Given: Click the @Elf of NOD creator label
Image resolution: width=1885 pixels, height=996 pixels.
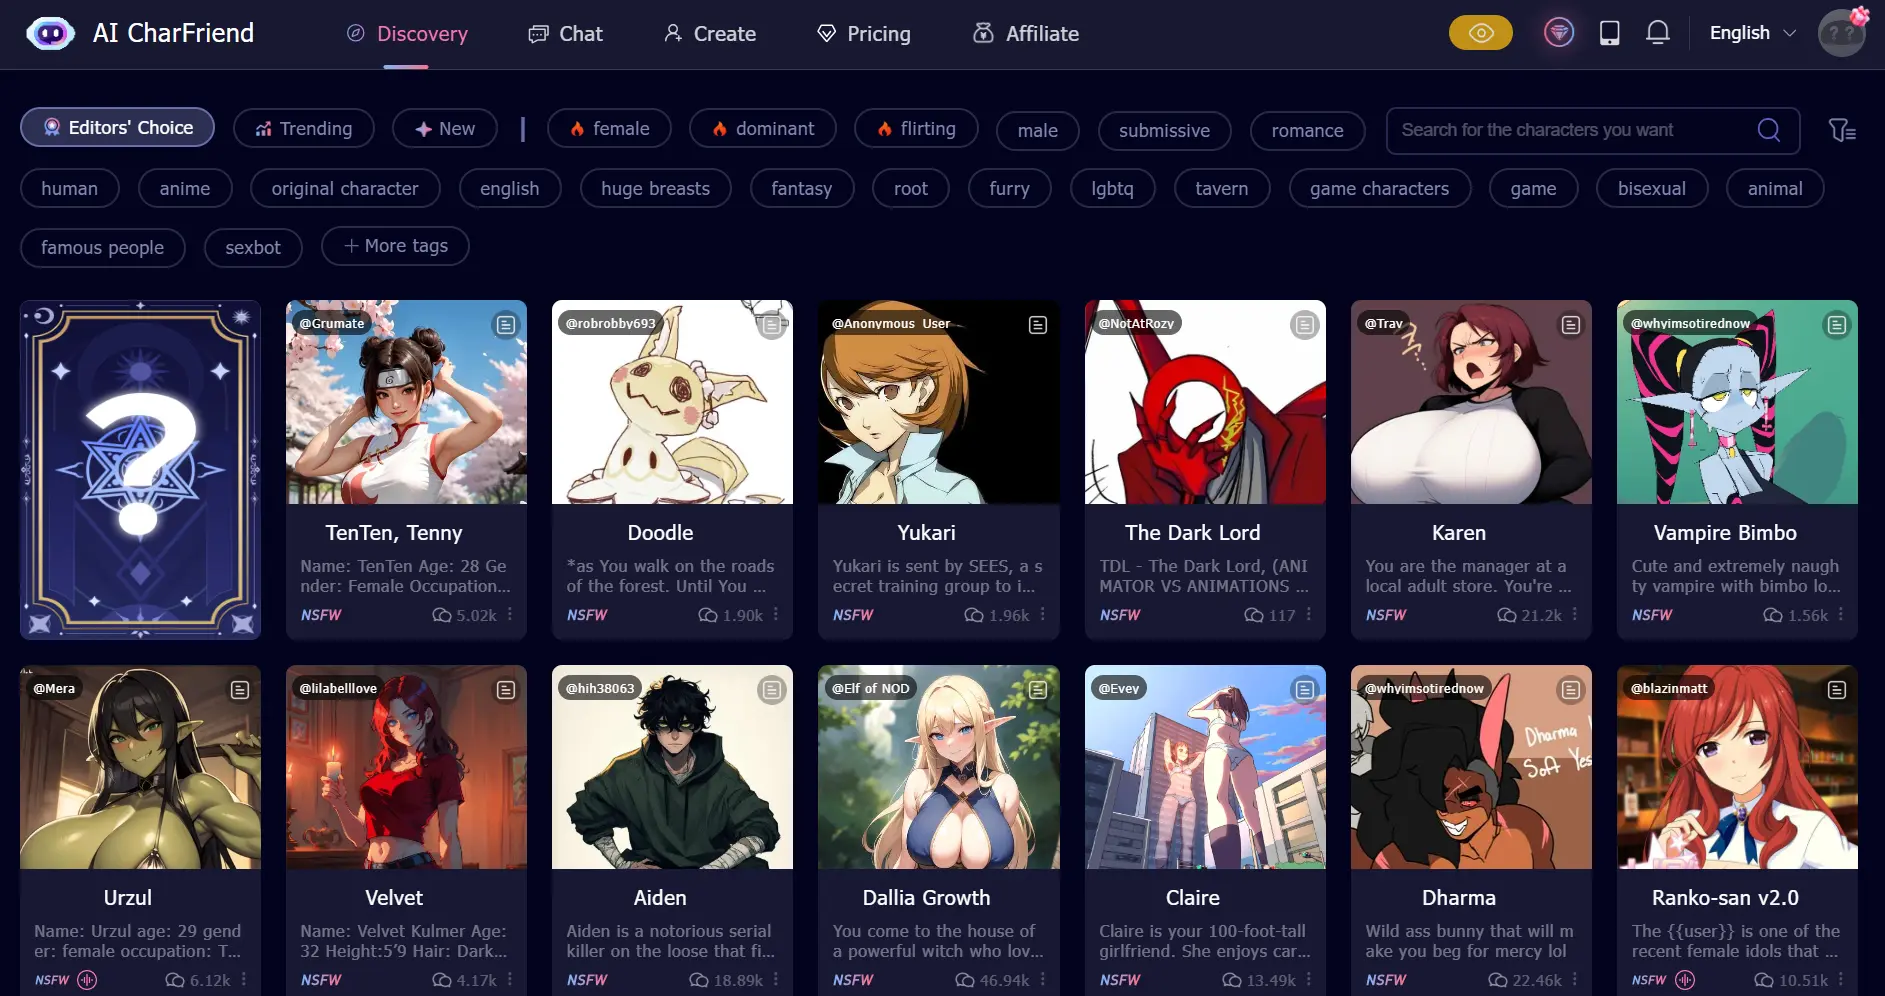Looking at the screenshot, I should coord(870,688).
